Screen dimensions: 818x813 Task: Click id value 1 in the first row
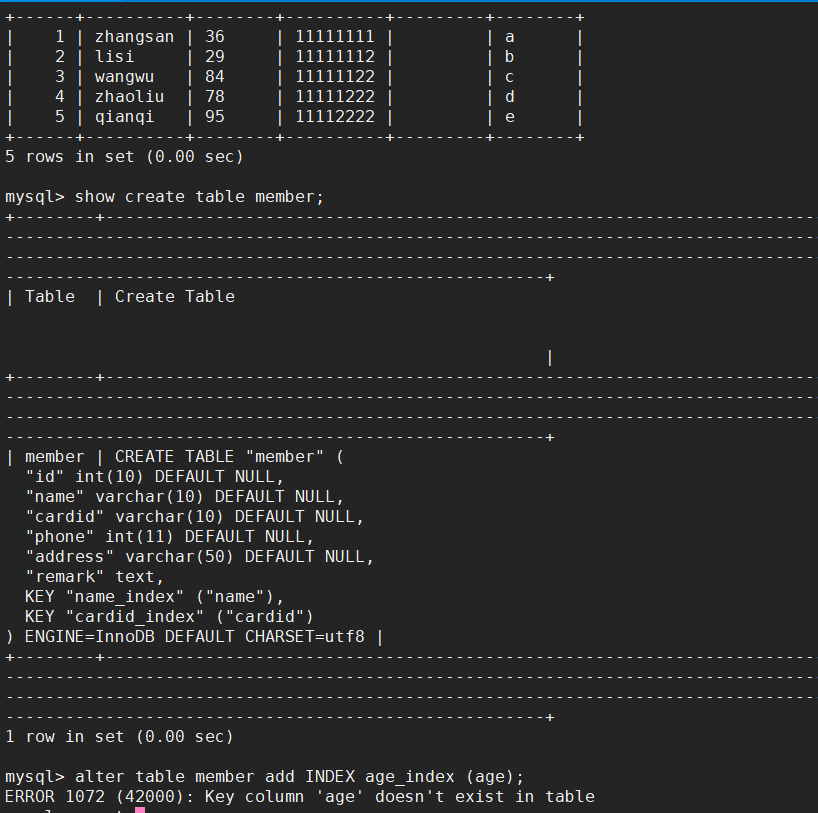click(60, 37)
